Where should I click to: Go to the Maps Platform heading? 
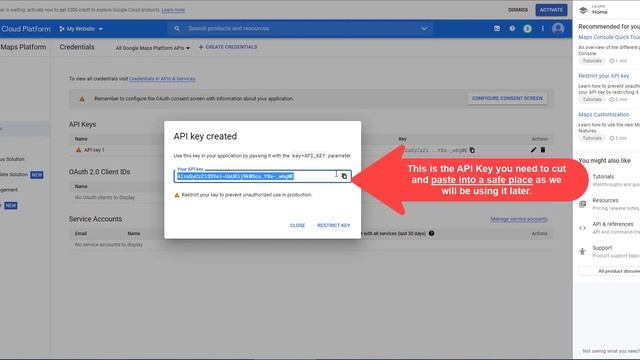pos(23,47)
